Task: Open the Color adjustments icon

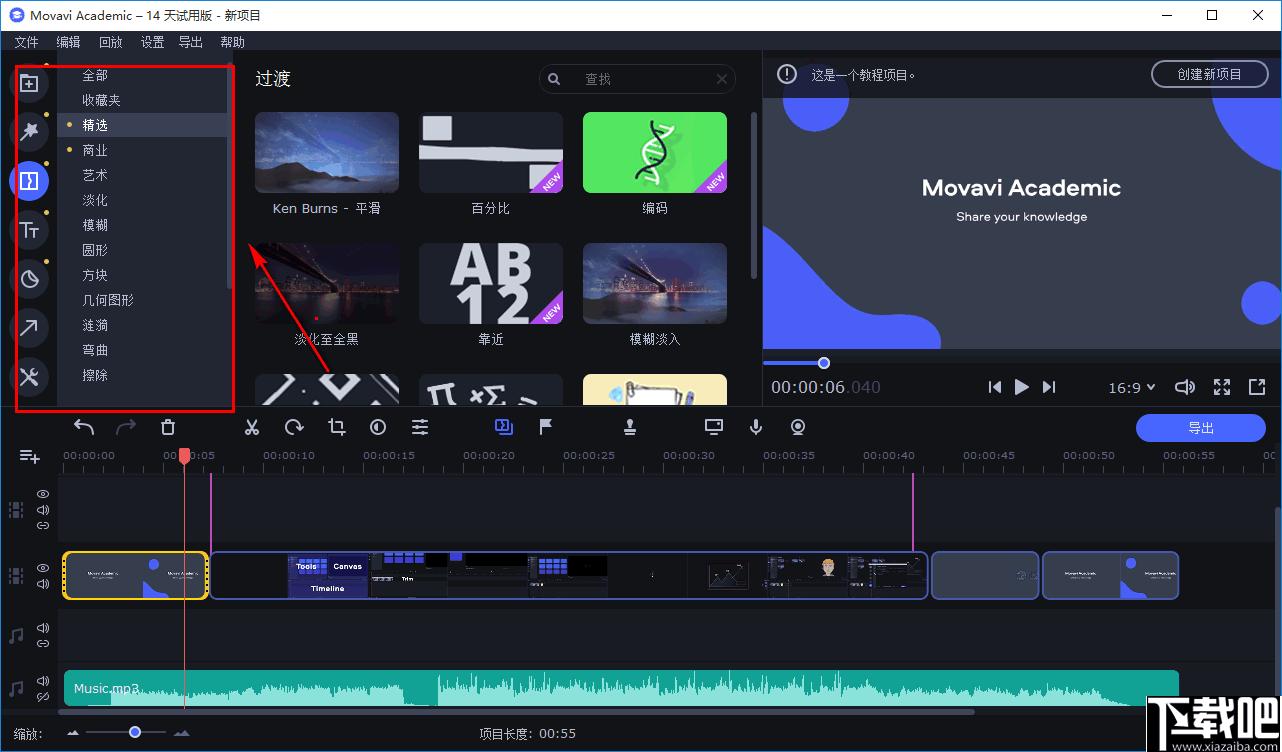Action: 378,427
